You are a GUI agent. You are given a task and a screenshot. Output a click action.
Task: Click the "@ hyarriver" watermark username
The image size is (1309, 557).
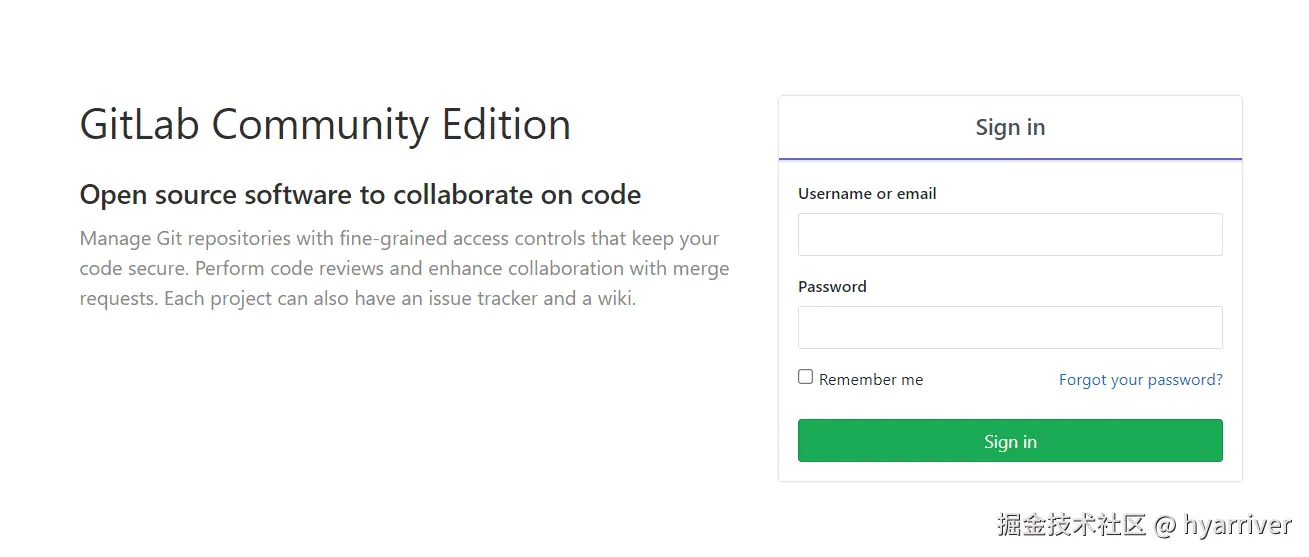(1224, 525)
